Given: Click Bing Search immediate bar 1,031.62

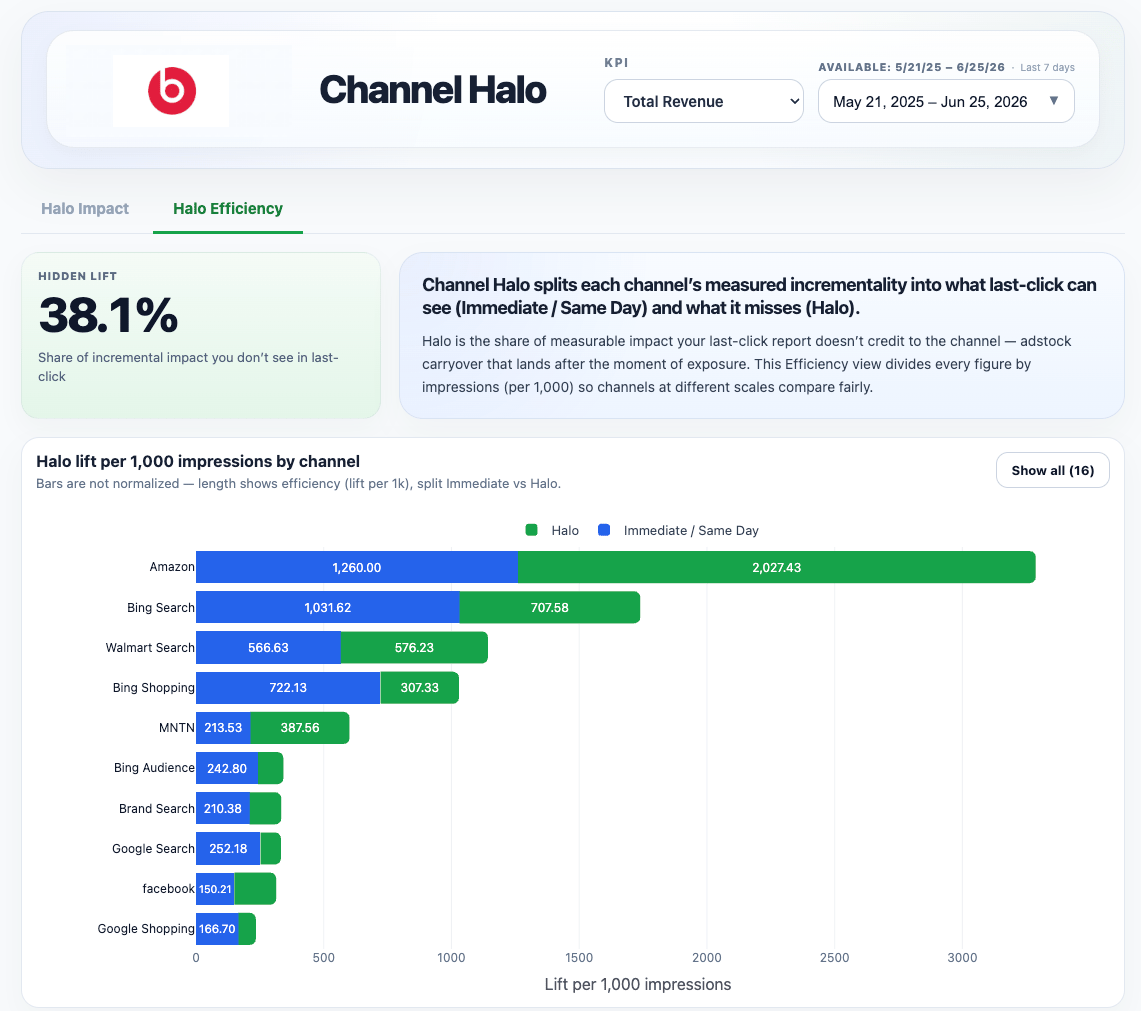Looking at the screenshot, I should [x=327, y=607].
